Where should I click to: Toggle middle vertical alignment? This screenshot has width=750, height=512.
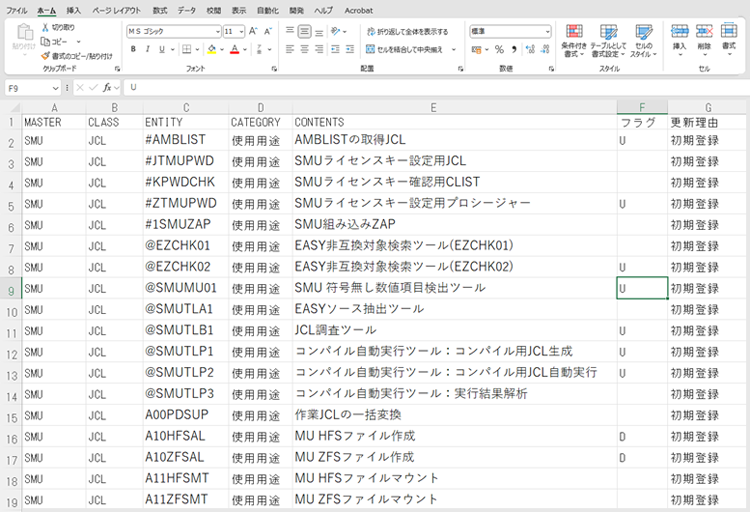[304, 32]
